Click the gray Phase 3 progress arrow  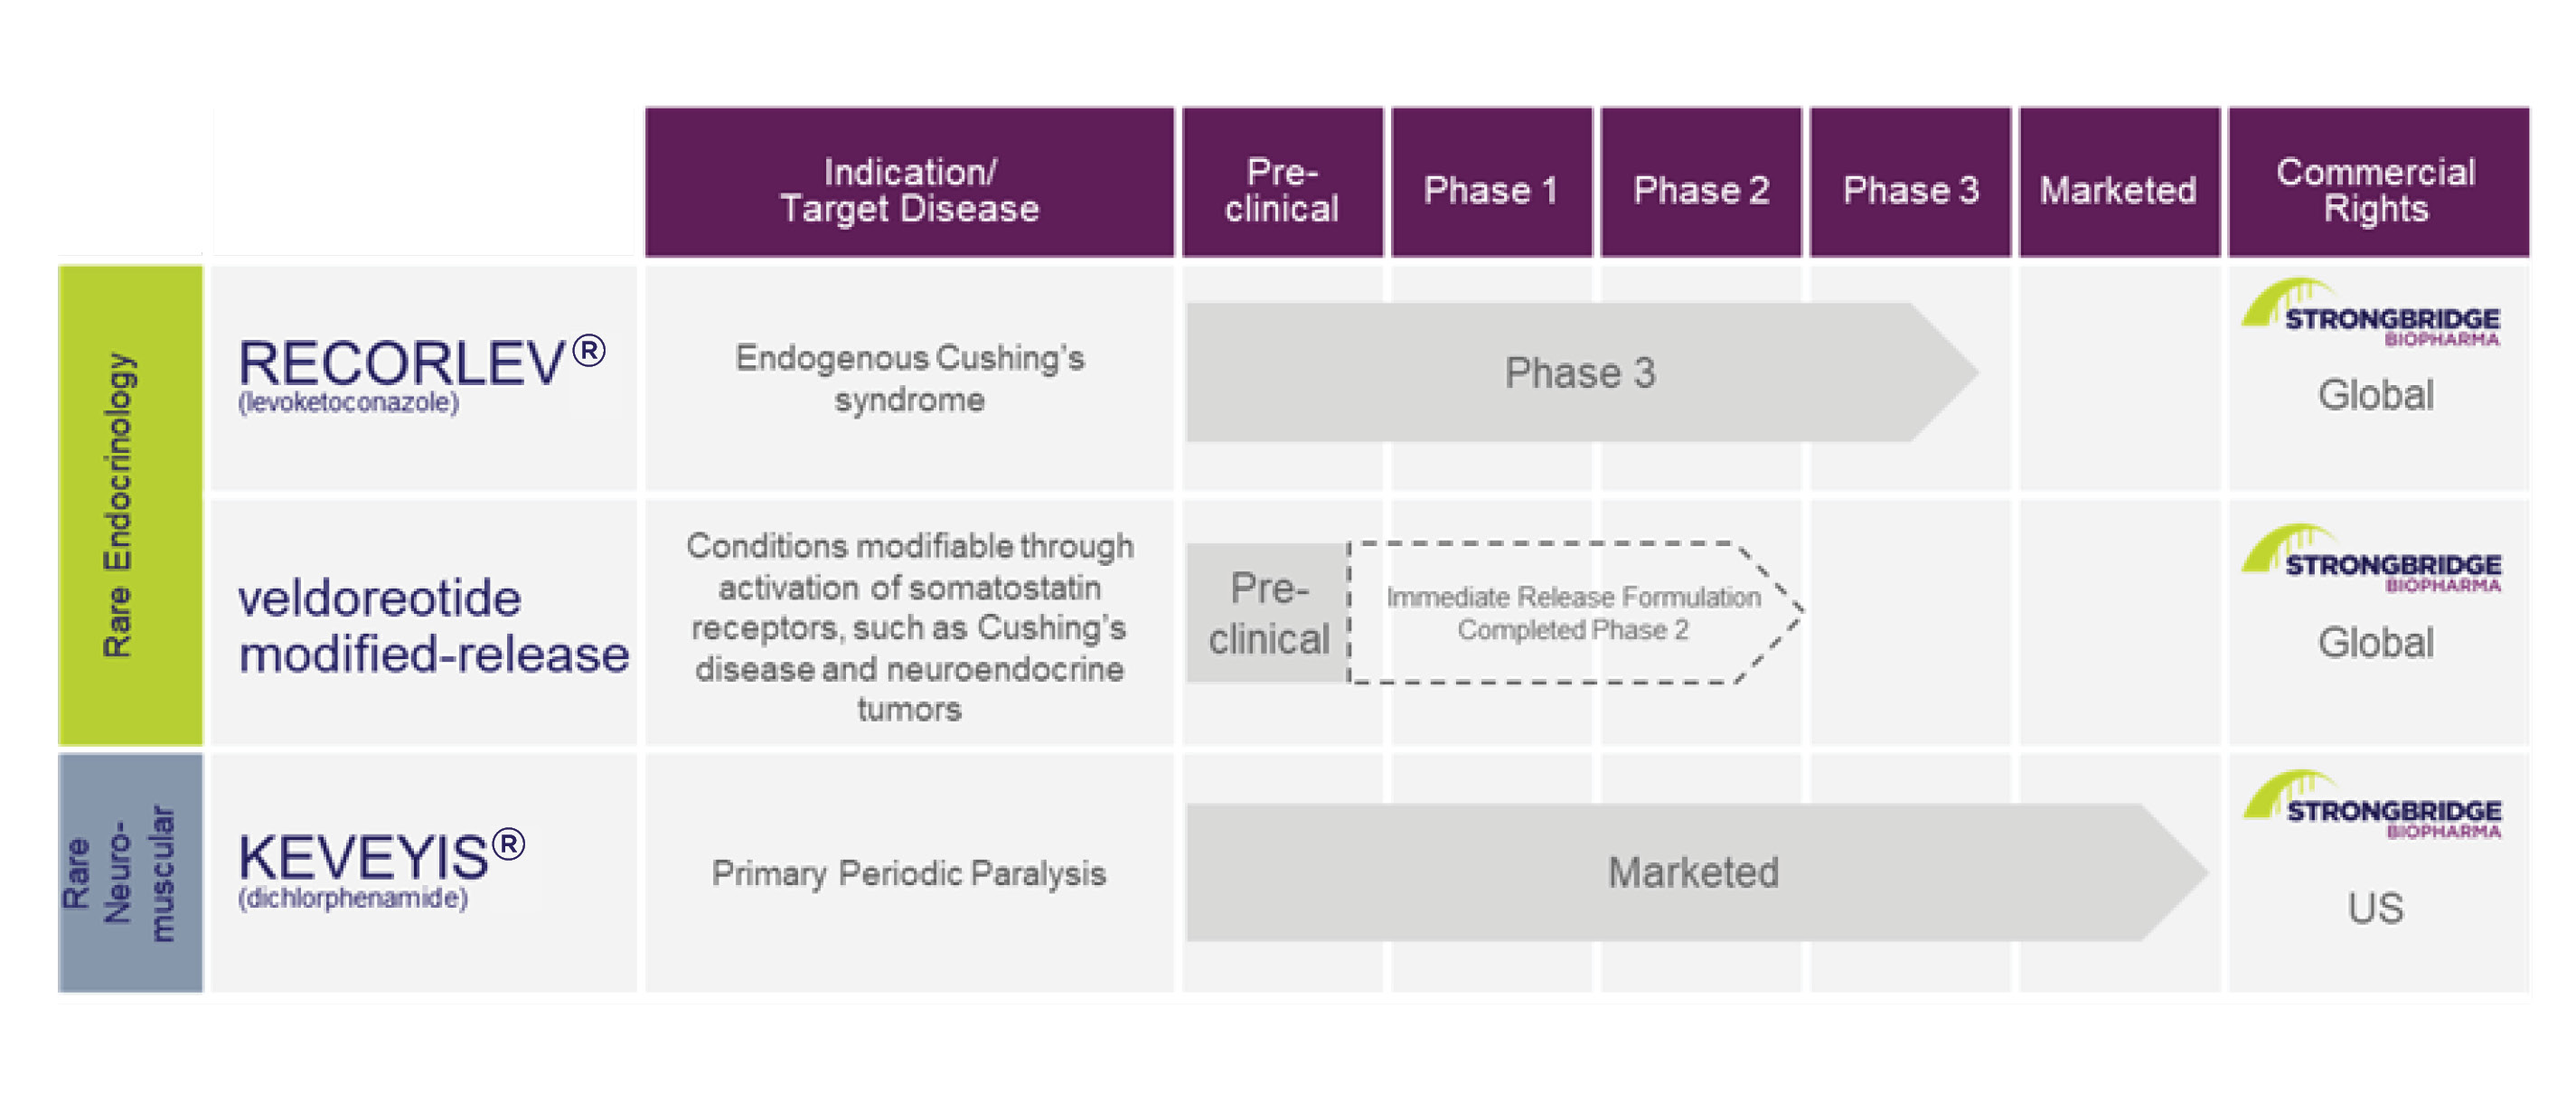click(1580, 372)
